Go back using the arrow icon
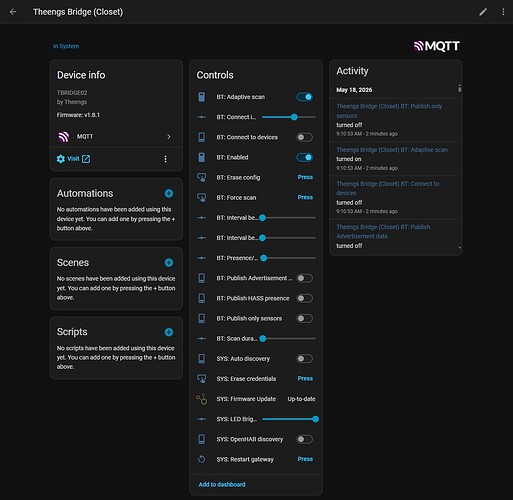513x500 pixels. (13, 12)
